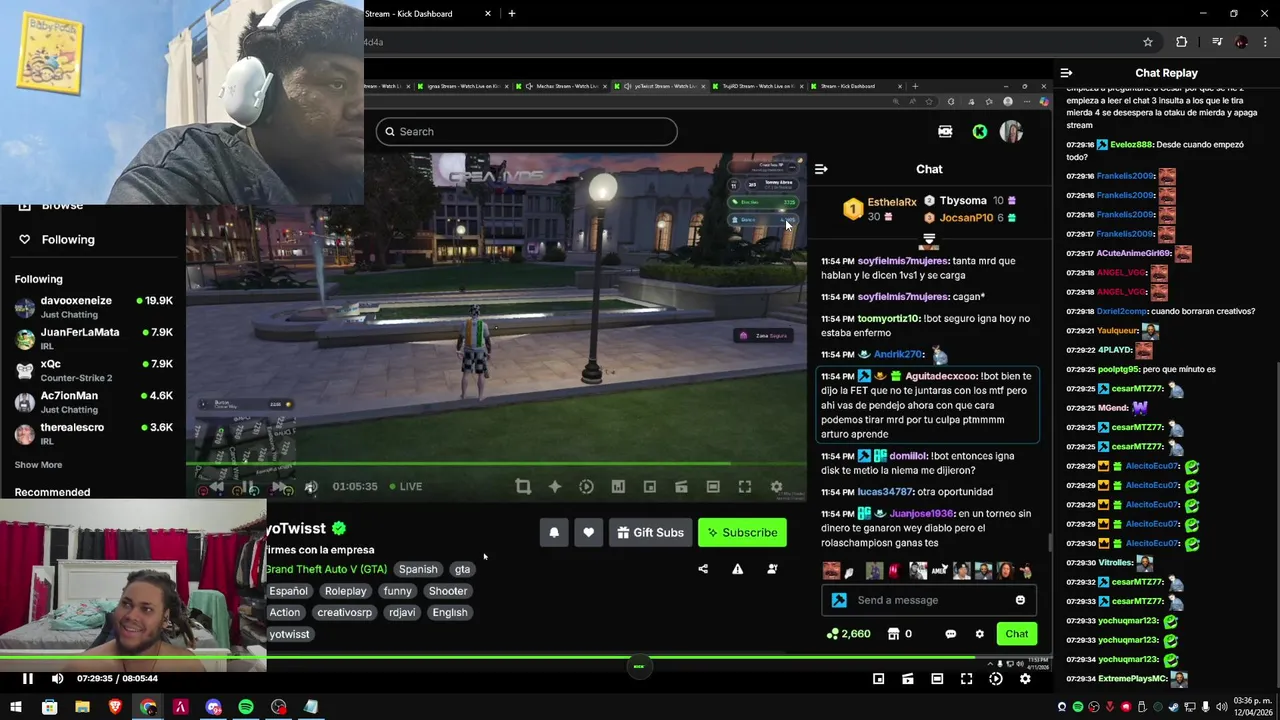Open the Windows Start menu
This screenshot has width=1280, height=720.
click(16, 708)
